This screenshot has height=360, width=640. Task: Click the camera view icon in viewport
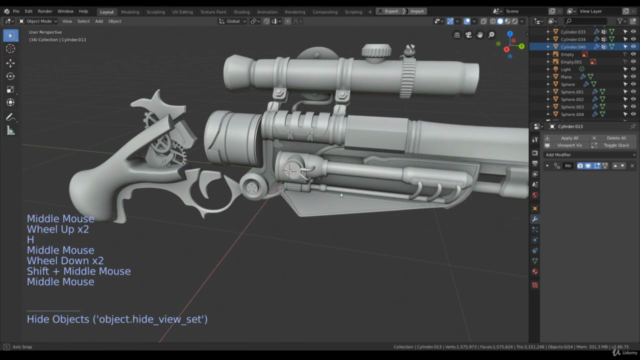pyautogui.click(x=469, y=35)
